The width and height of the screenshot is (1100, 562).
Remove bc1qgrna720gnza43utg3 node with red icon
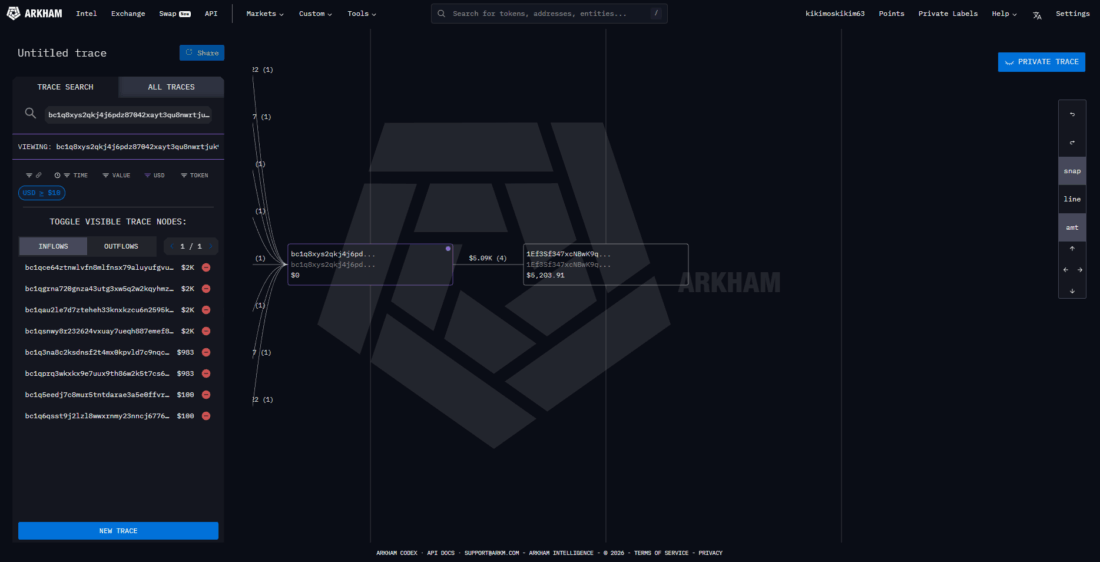pyautogui.click(x=206, y=288)
